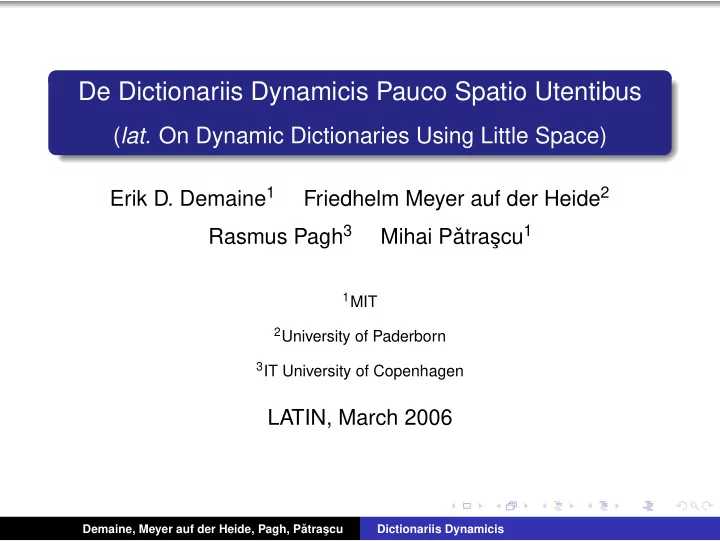
Task: Click footer author list Demaine, Meyer auf der Heide
Action: pos(213,529)
